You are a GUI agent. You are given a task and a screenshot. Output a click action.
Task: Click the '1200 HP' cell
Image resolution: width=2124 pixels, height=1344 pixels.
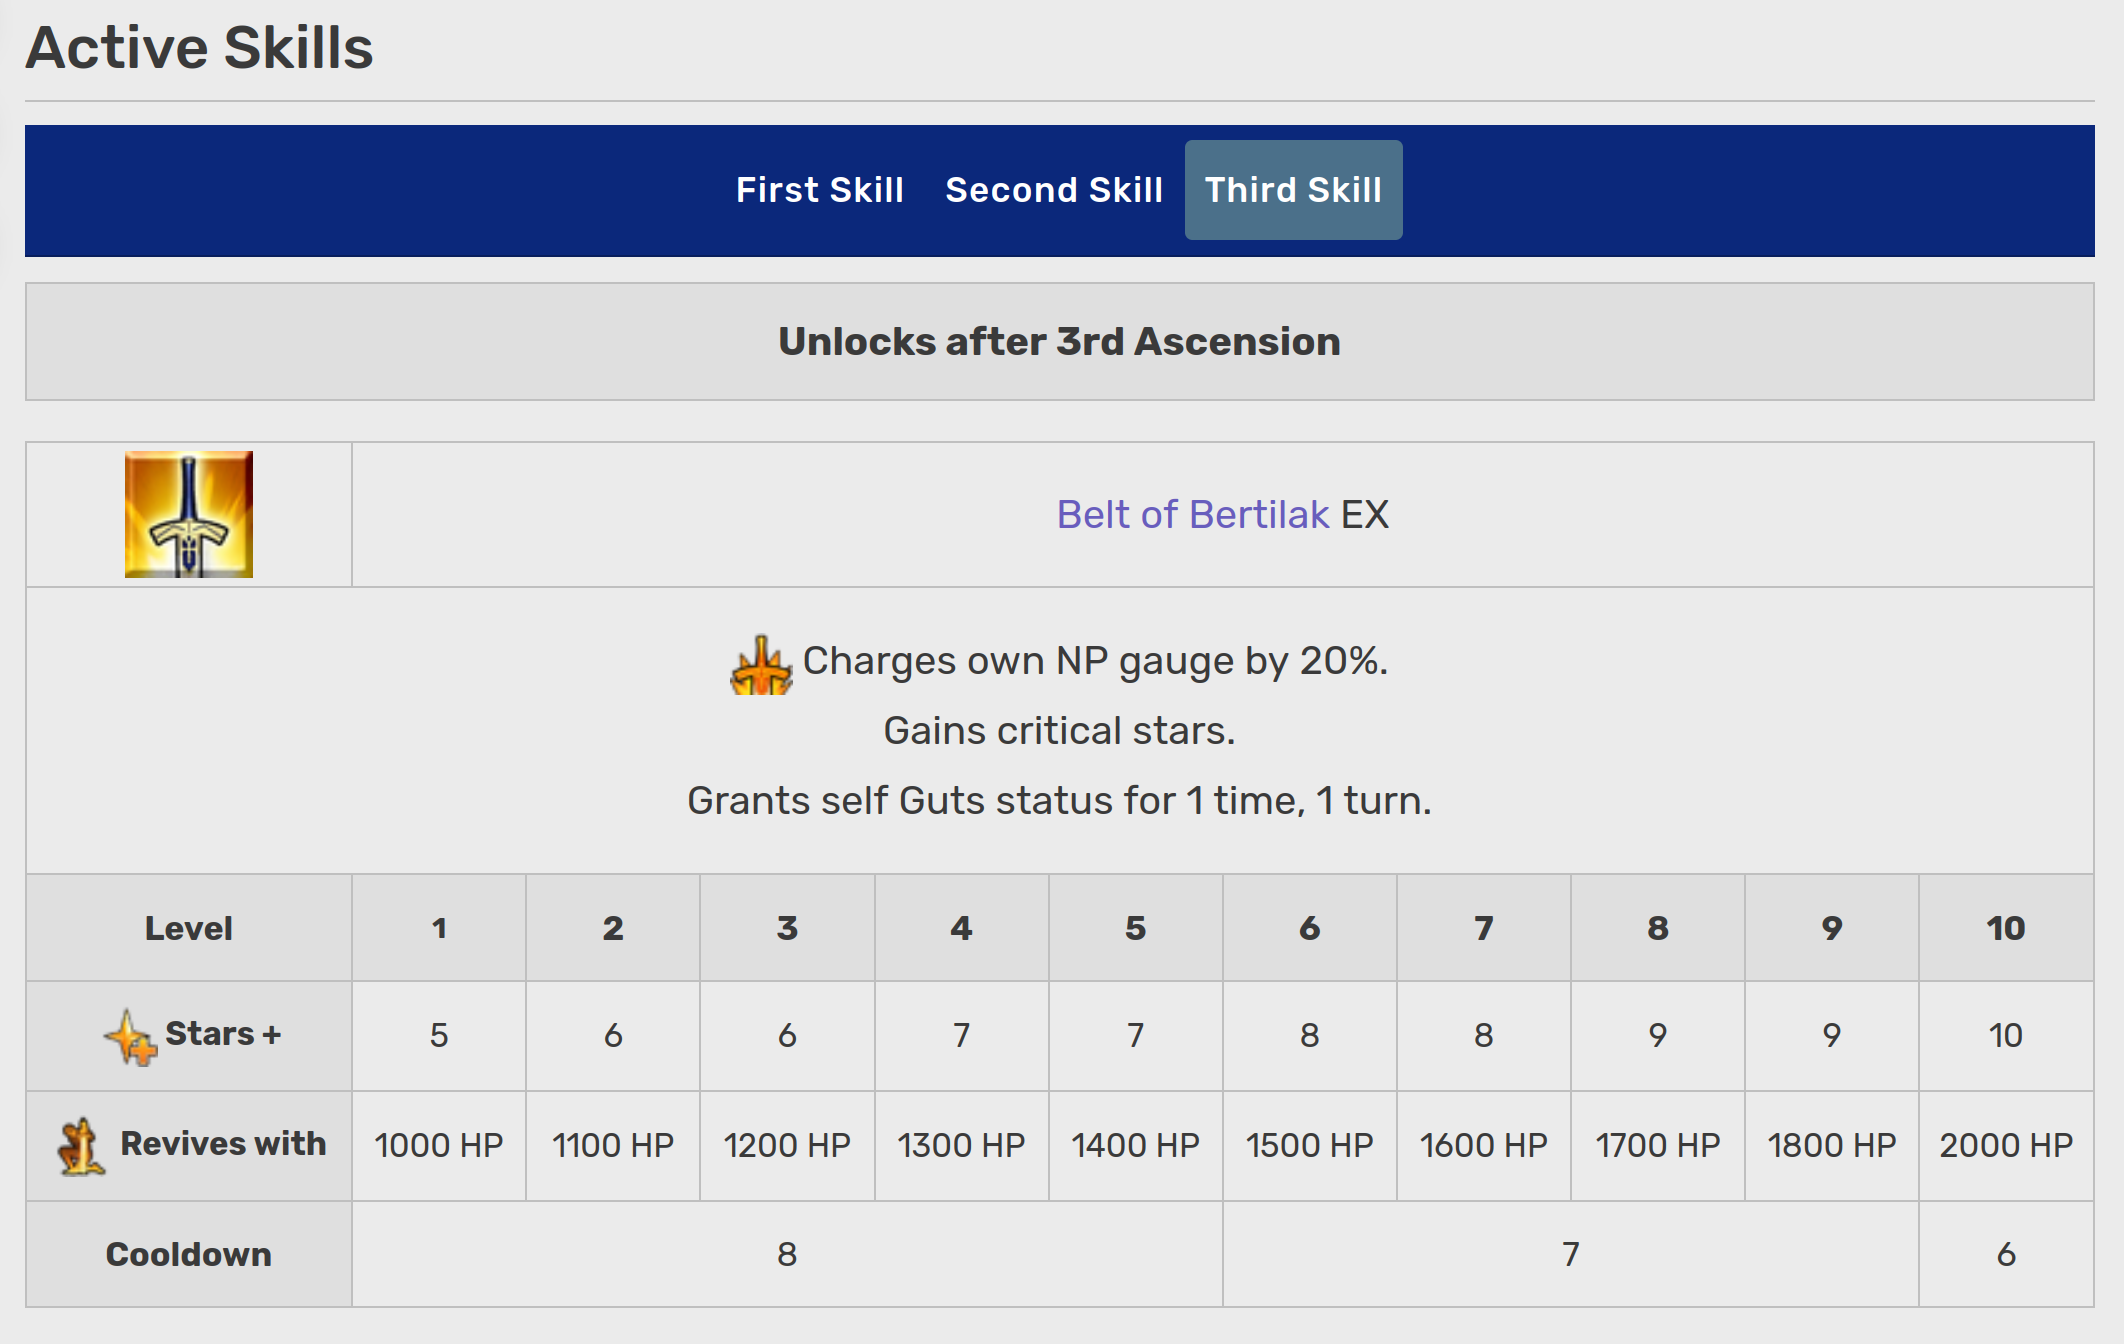coord(787,1146)
